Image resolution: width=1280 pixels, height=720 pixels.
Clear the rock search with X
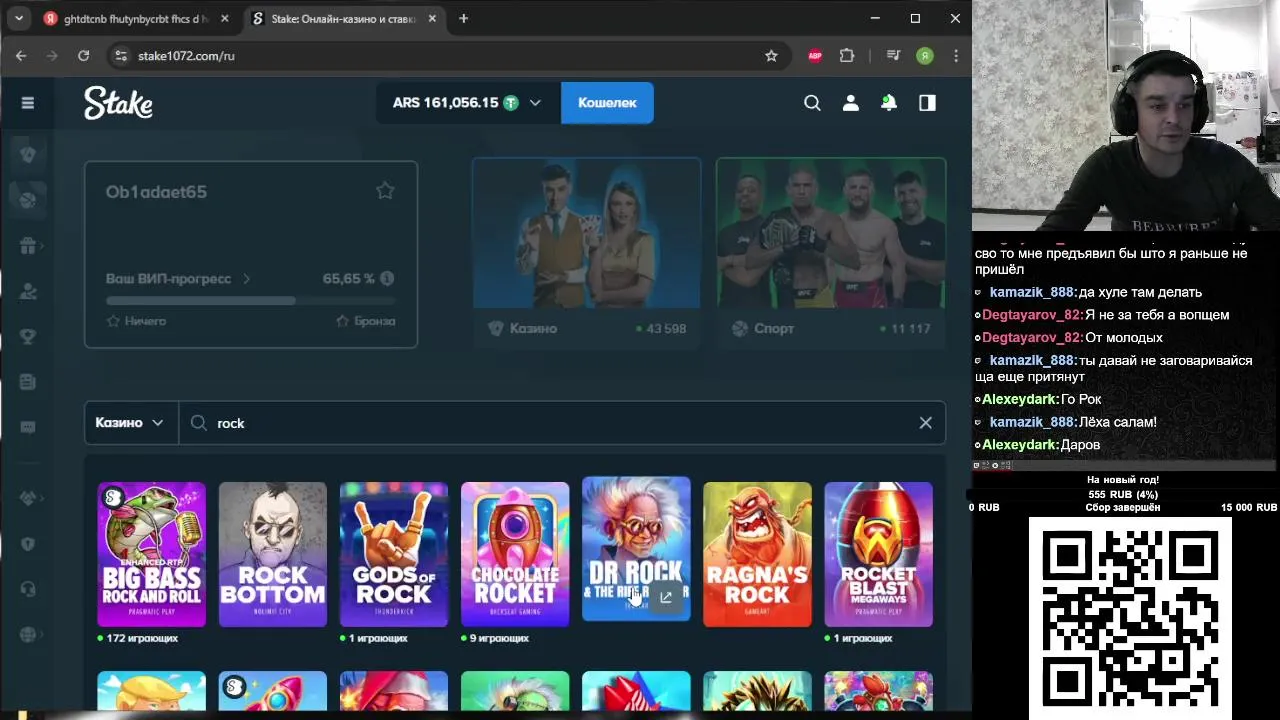[x=925, y=423]
